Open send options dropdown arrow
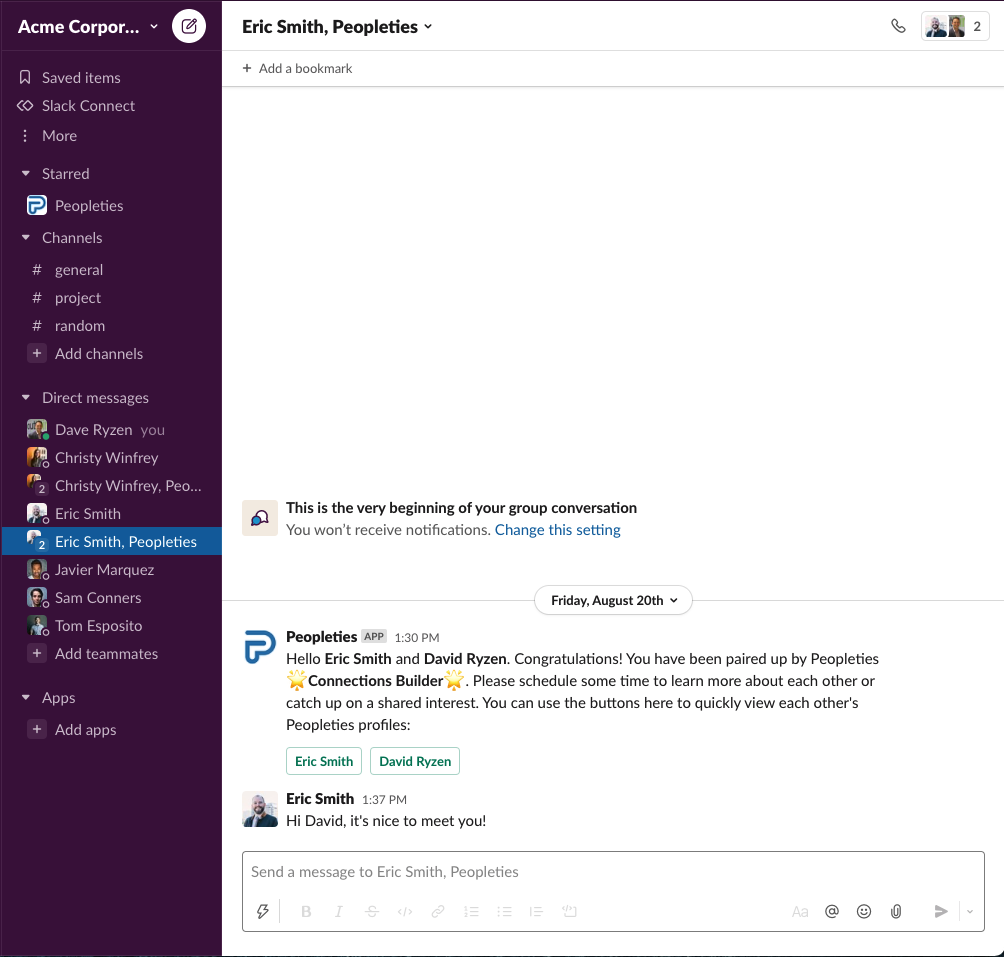The width and height of the screenshot is (1004, 957). [970, 912]
